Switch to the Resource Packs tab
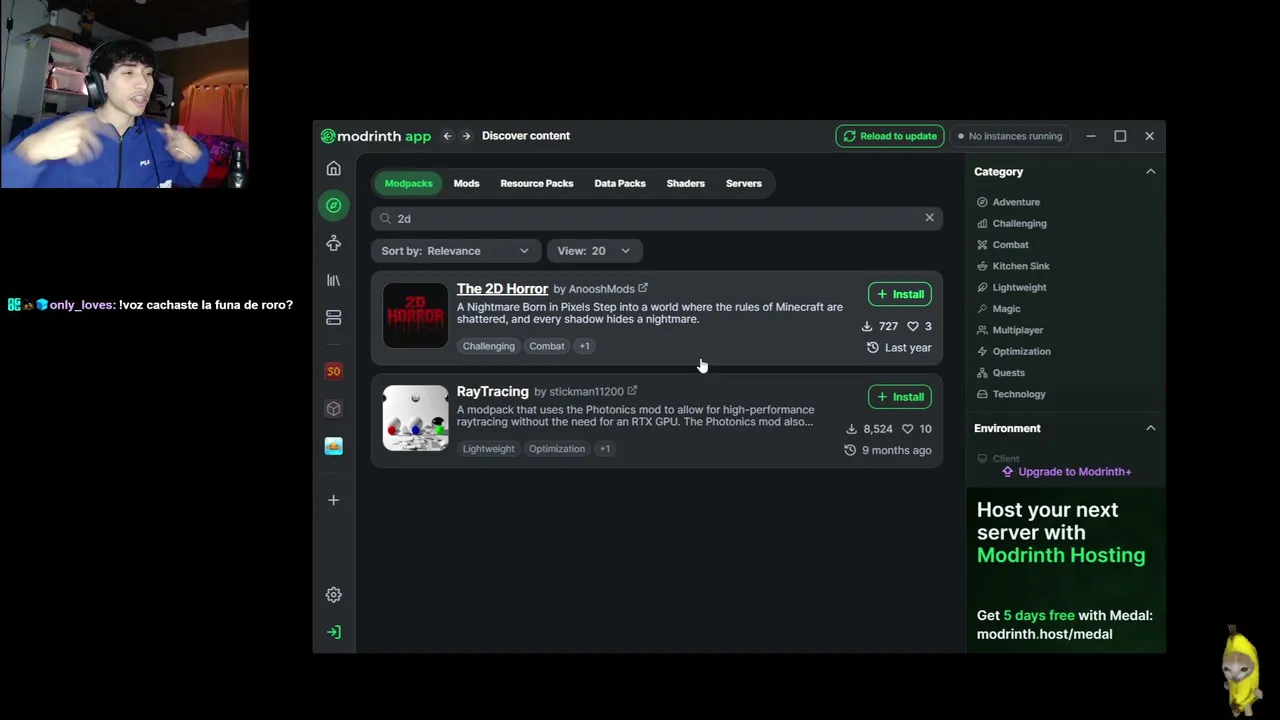This screenshot has height=720, width=1280. click(x=537, y=184)
